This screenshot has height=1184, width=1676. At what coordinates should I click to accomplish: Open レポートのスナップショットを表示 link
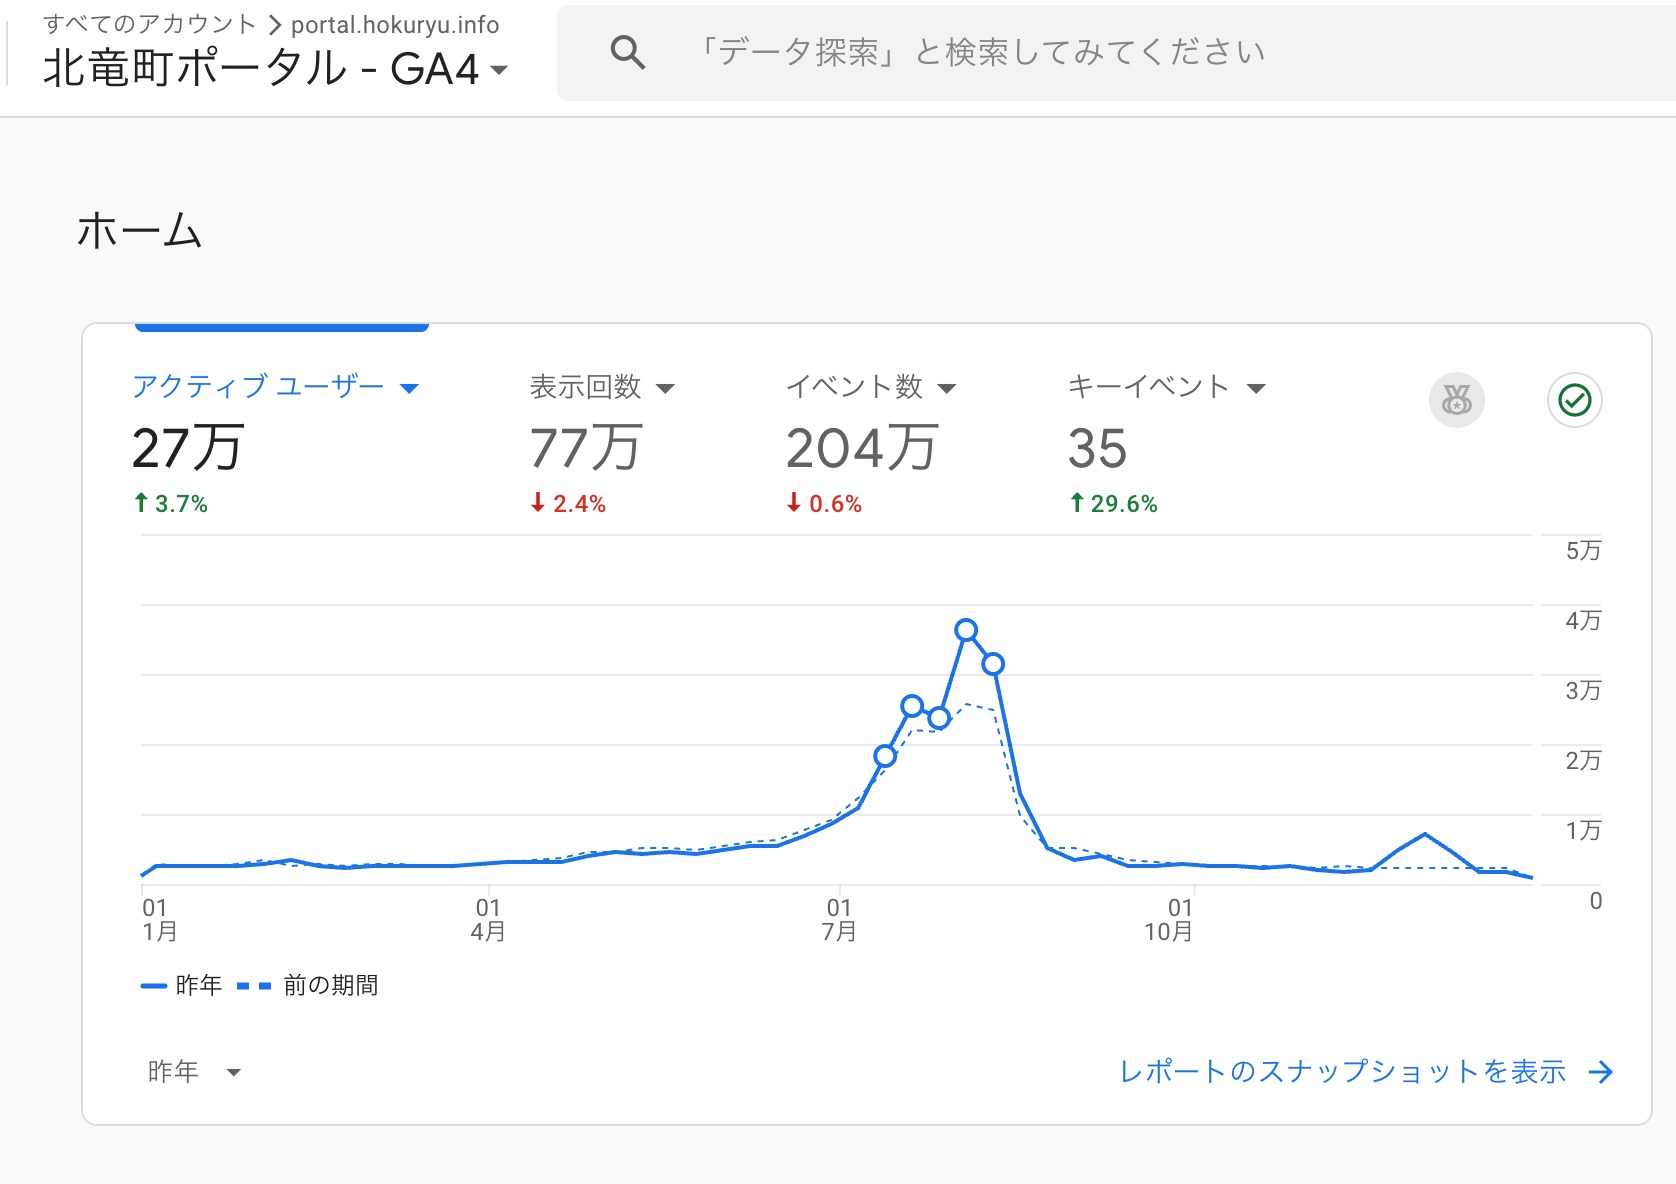[1342, 1072]
